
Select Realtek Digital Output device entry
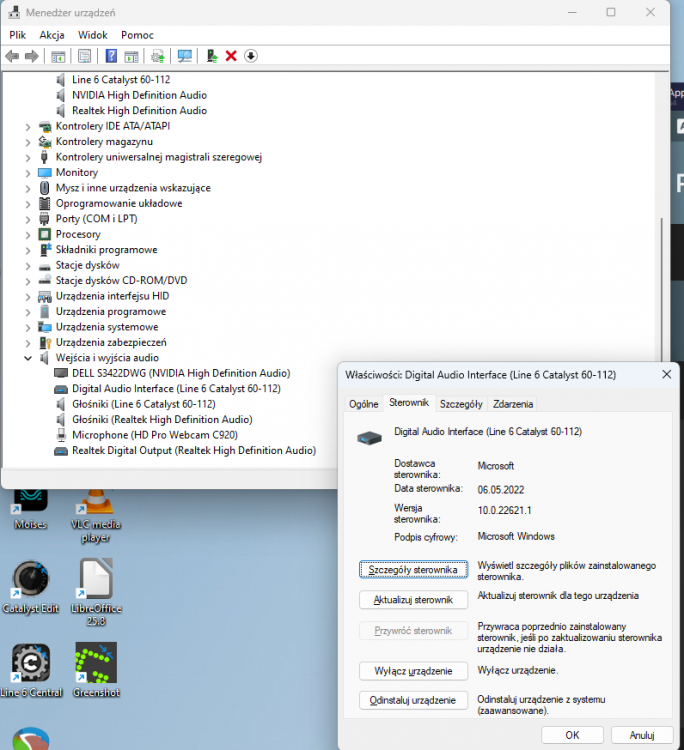pyautogui.click(x=193, y=451)
